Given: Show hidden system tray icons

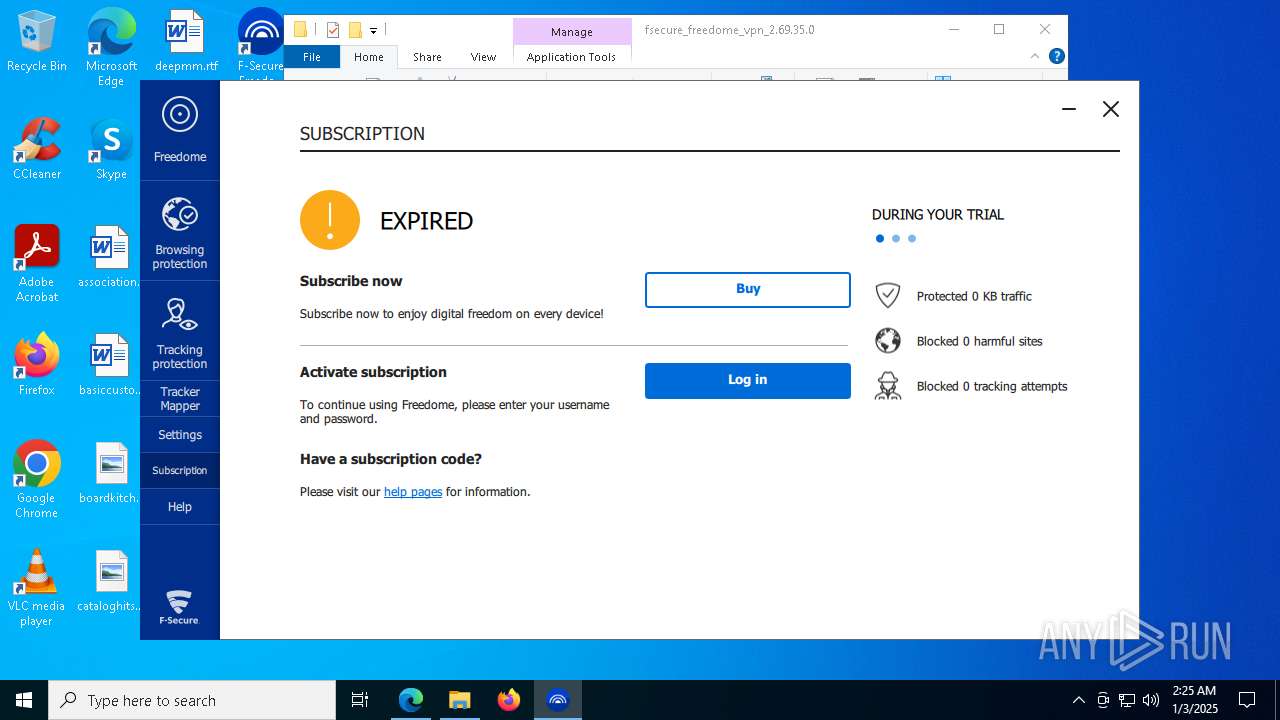Looking at the screenshot, I should (1078, 700).
